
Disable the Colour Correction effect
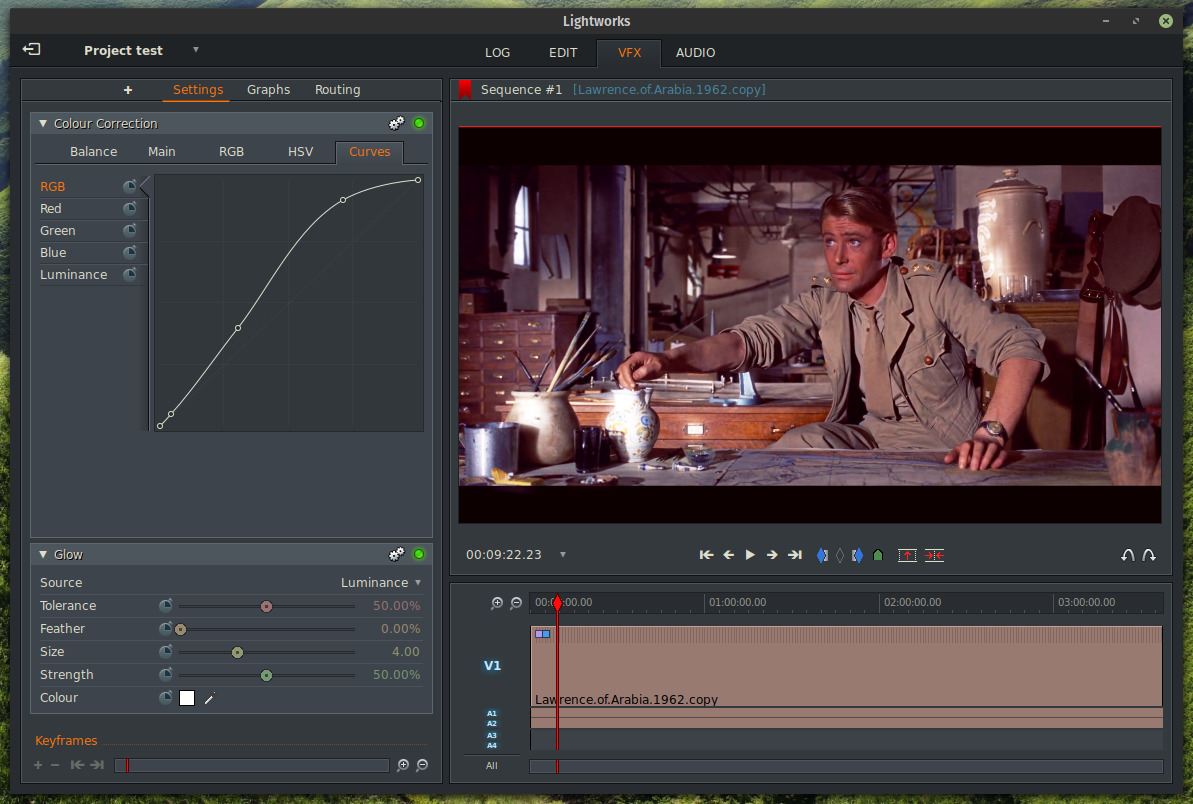[418, 123]
